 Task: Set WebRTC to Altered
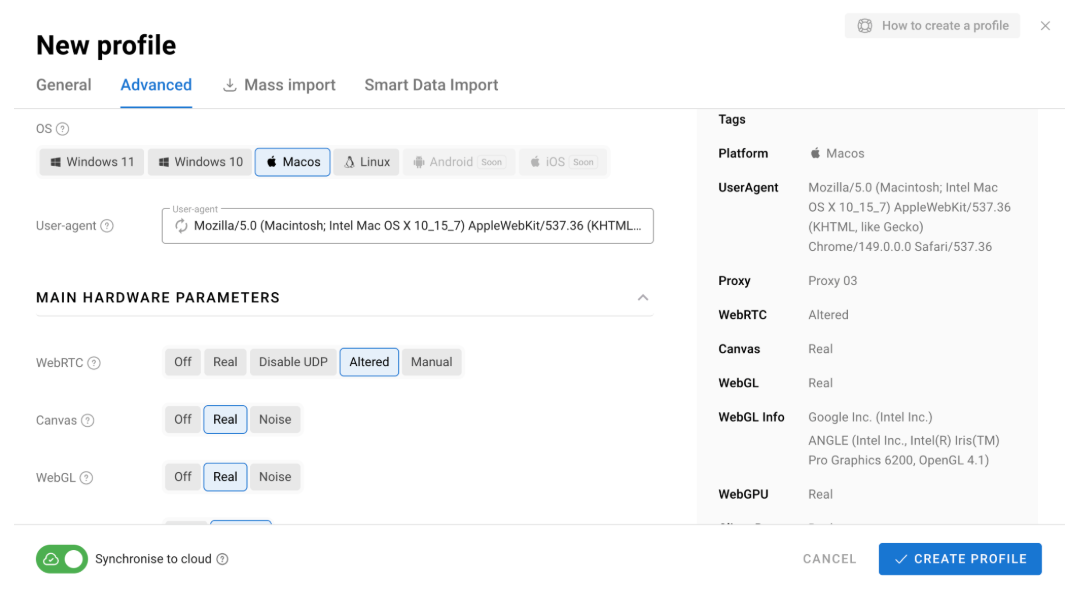coord(369,362)
